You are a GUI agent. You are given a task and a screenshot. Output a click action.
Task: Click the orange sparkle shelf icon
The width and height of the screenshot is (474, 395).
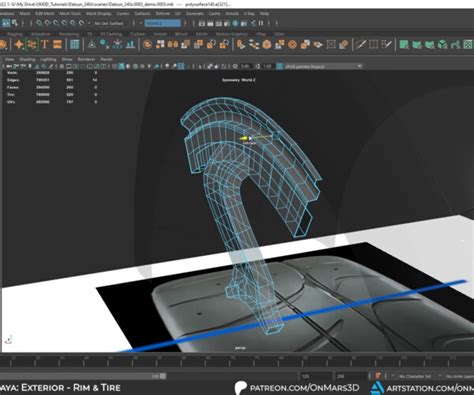(19, 44)
